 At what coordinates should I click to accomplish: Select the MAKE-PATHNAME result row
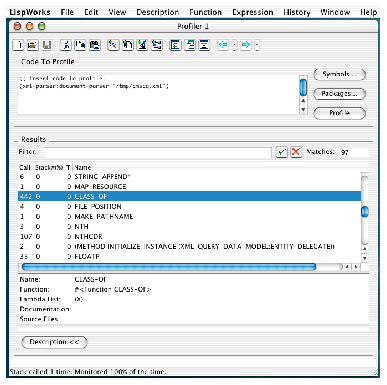click(189, 217)
